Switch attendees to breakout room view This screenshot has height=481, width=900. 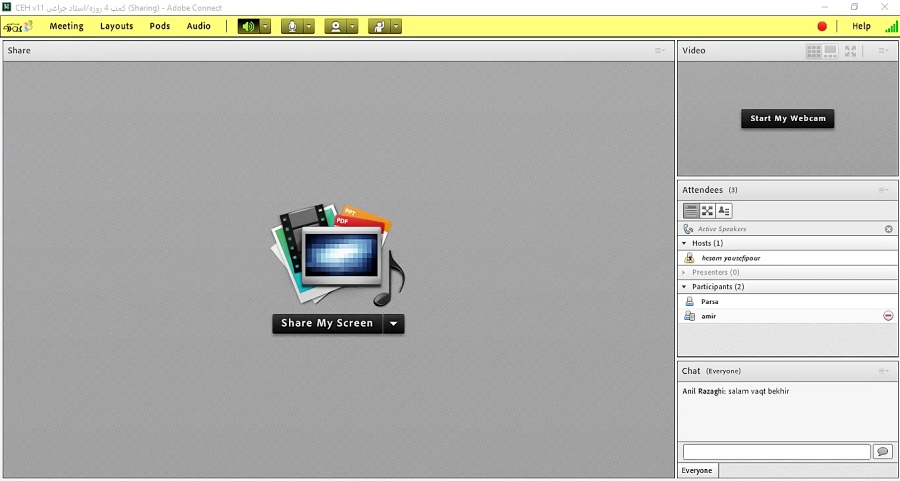[707, 210]
